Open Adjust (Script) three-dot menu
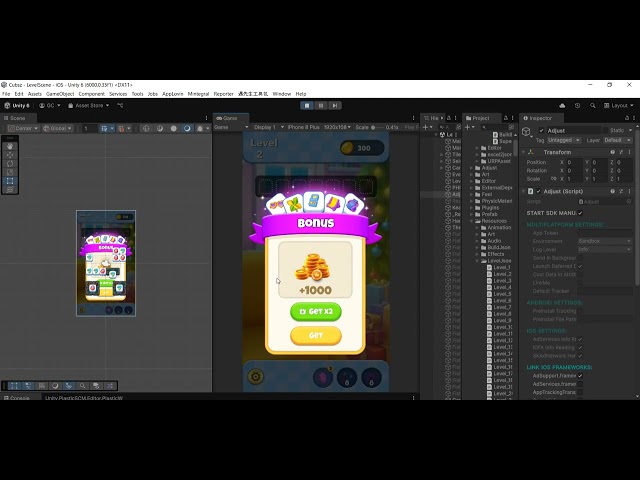640x480 pixels. click(x=629, y=191)
